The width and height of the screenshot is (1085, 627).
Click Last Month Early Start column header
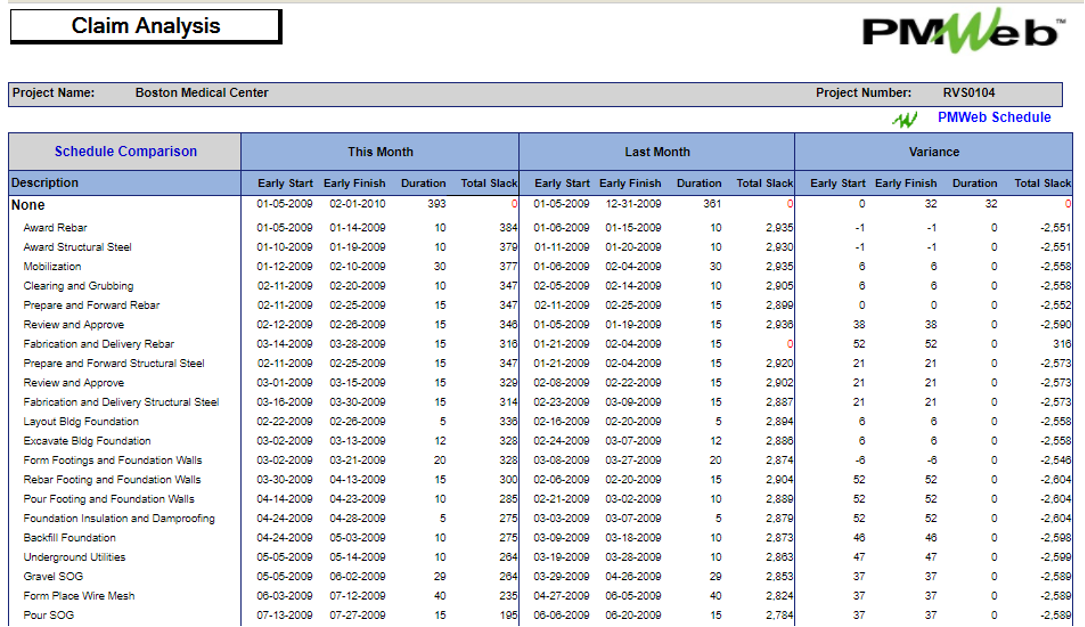[x=562, y=183]
